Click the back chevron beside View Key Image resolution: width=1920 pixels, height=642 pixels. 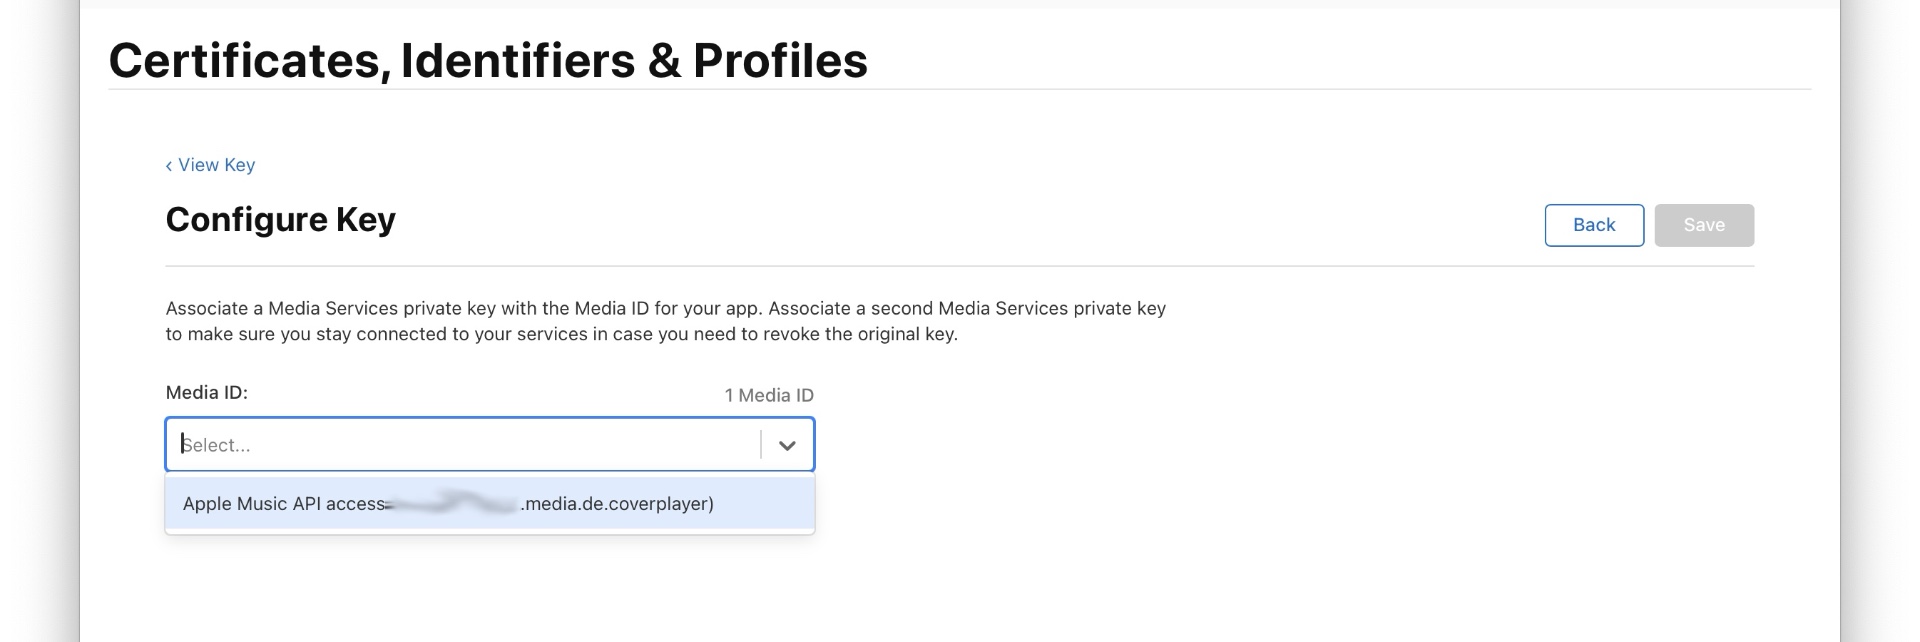click(x=169, y=166)
